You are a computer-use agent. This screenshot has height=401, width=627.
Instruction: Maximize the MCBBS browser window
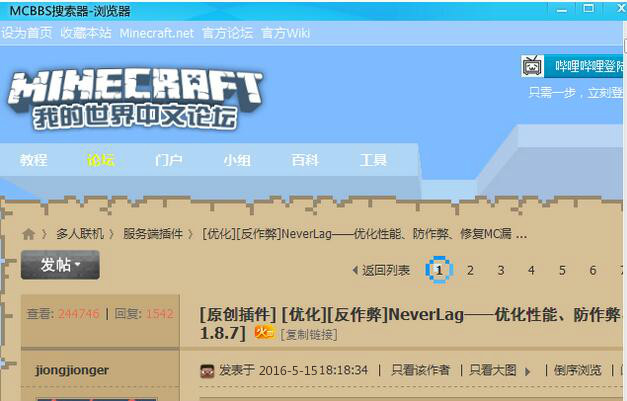tap(589, 9)
